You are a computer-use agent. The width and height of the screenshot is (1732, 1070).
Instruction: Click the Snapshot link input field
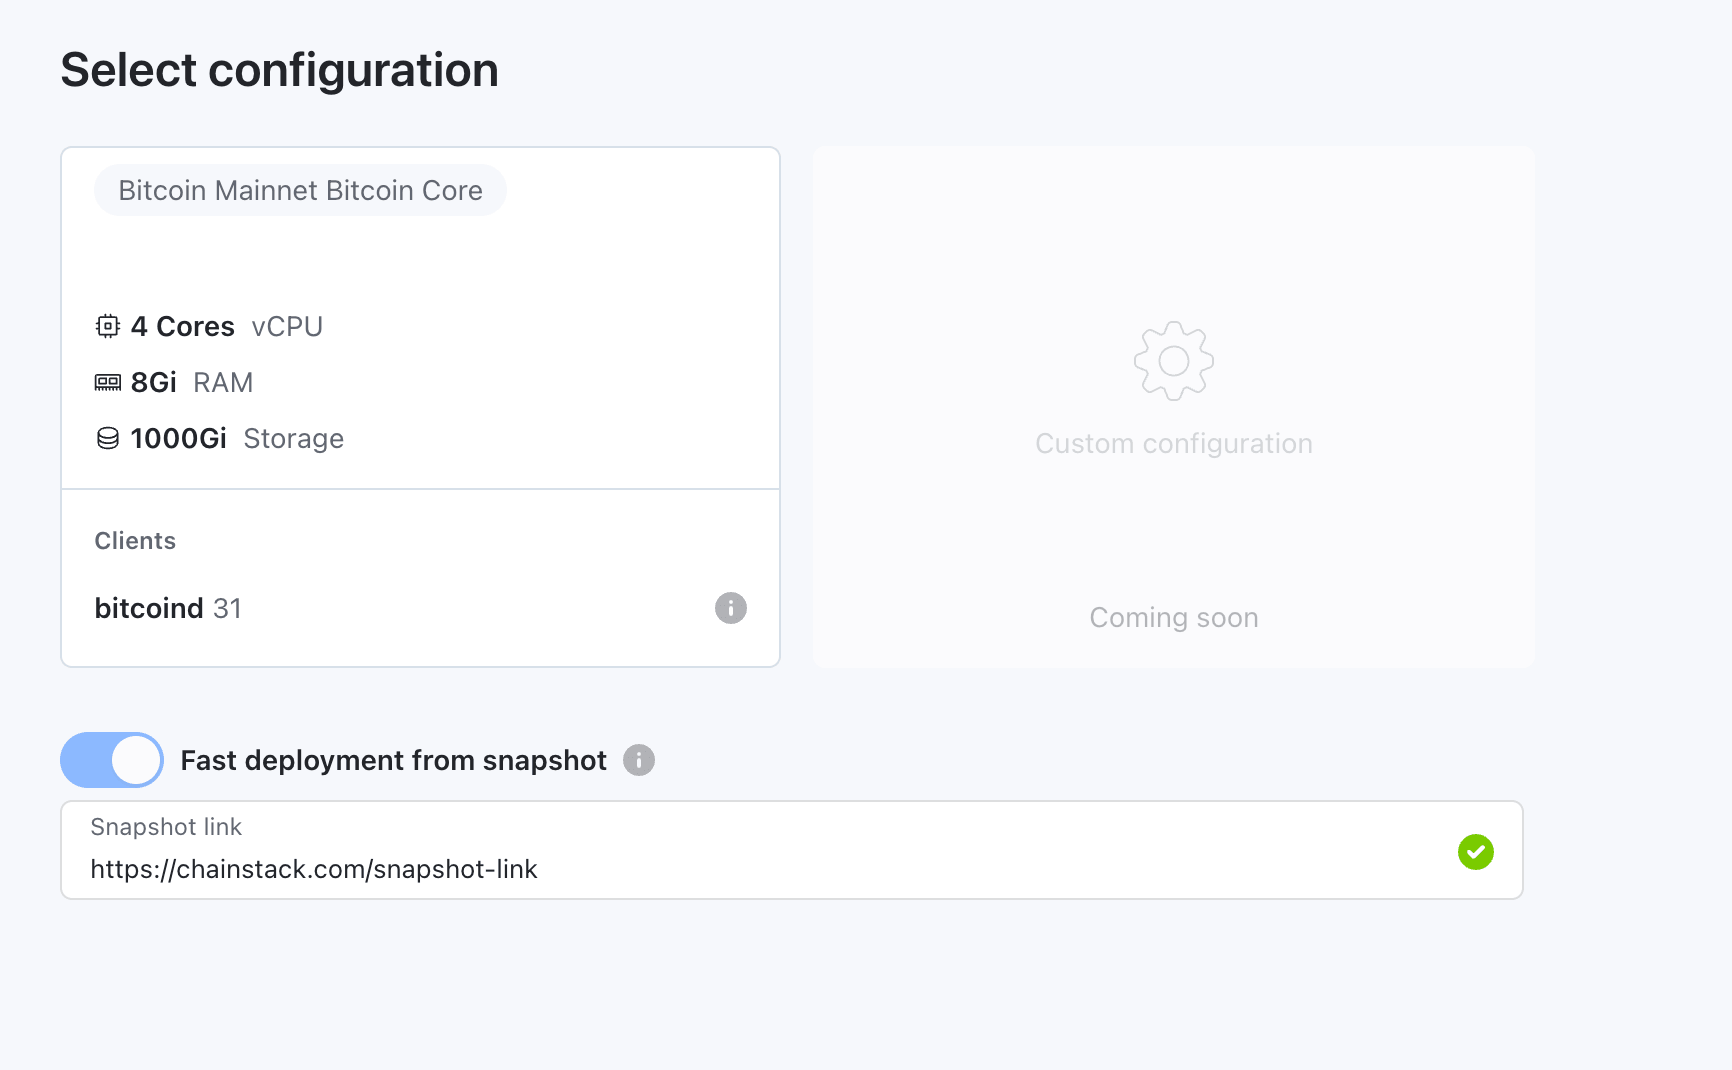pyautogui.click(x=792, y=850)
